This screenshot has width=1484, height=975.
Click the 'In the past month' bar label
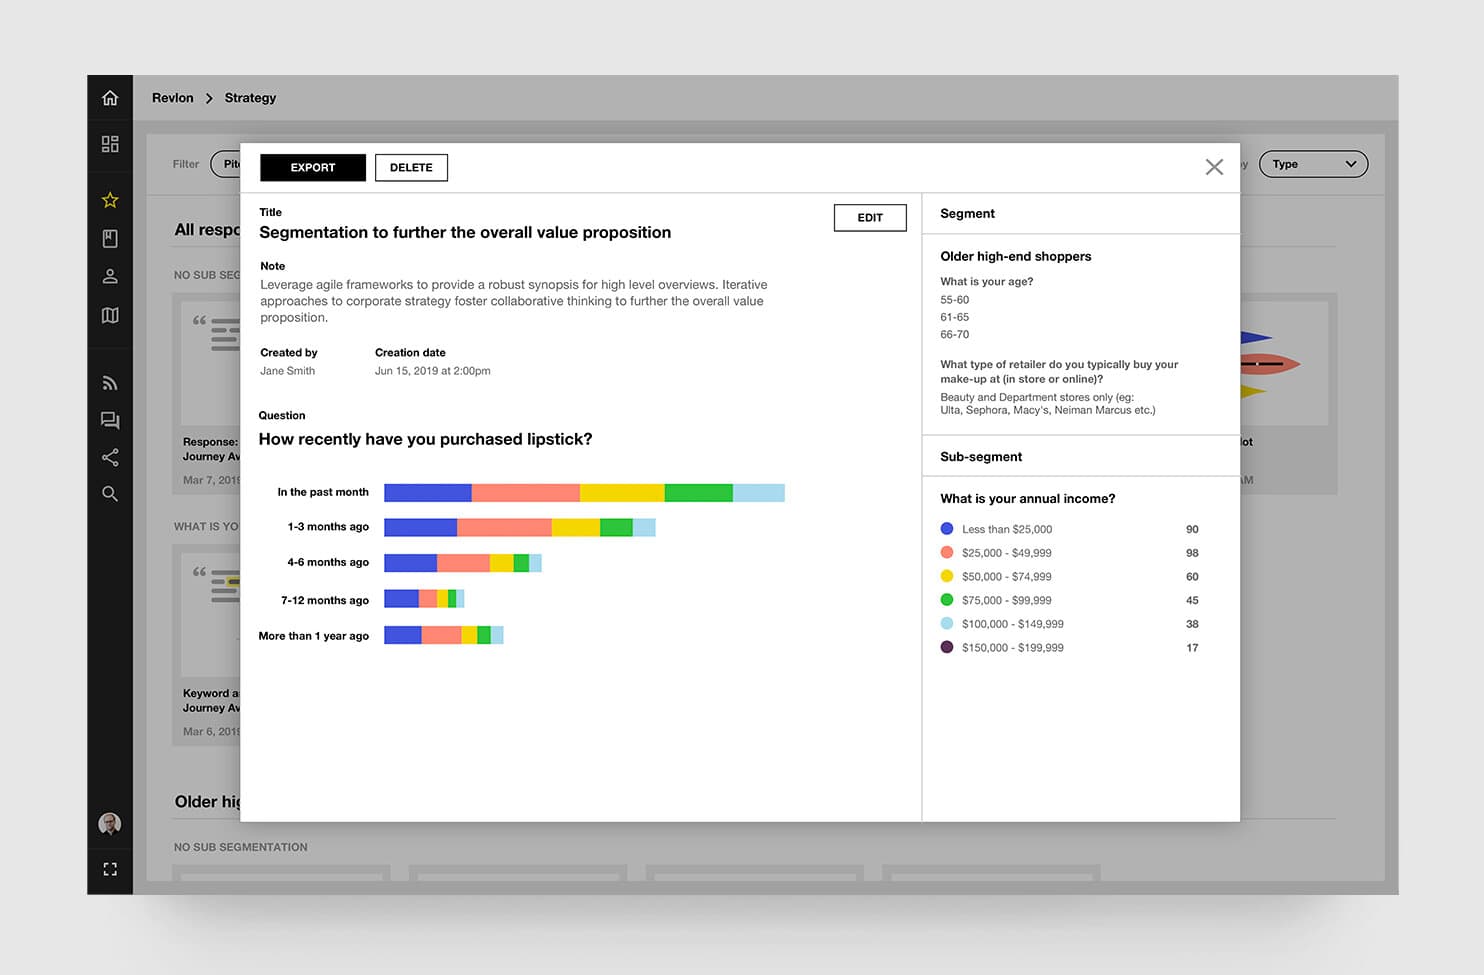[x=323, y=492]
